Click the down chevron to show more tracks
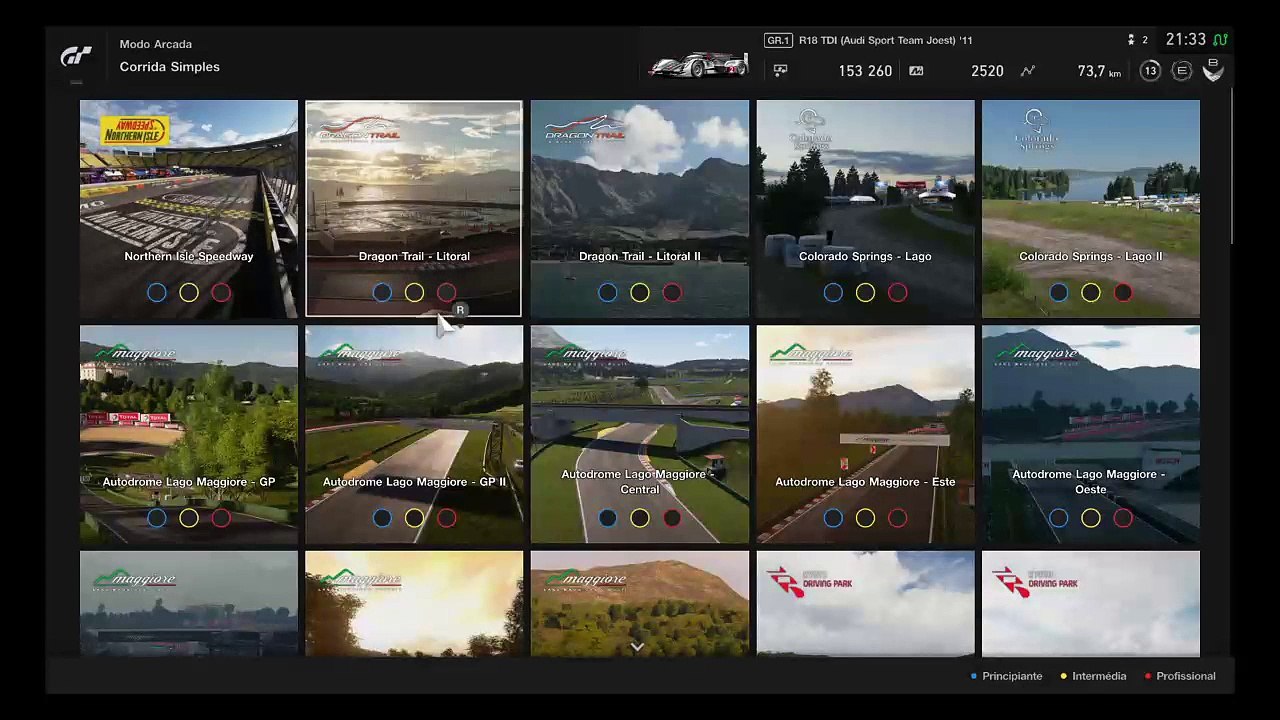The image size is (1280, 720). [637, 647]
